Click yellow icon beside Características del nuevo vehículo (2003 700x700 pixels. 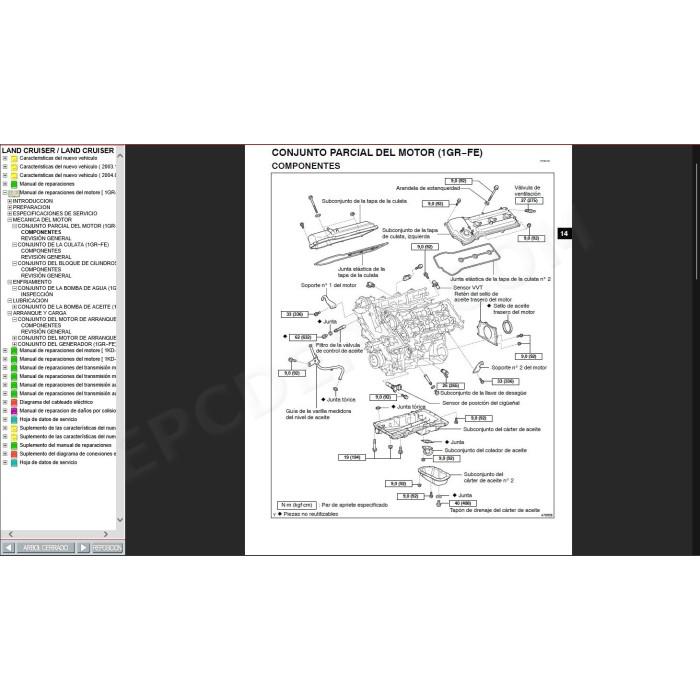click(14, 167)
